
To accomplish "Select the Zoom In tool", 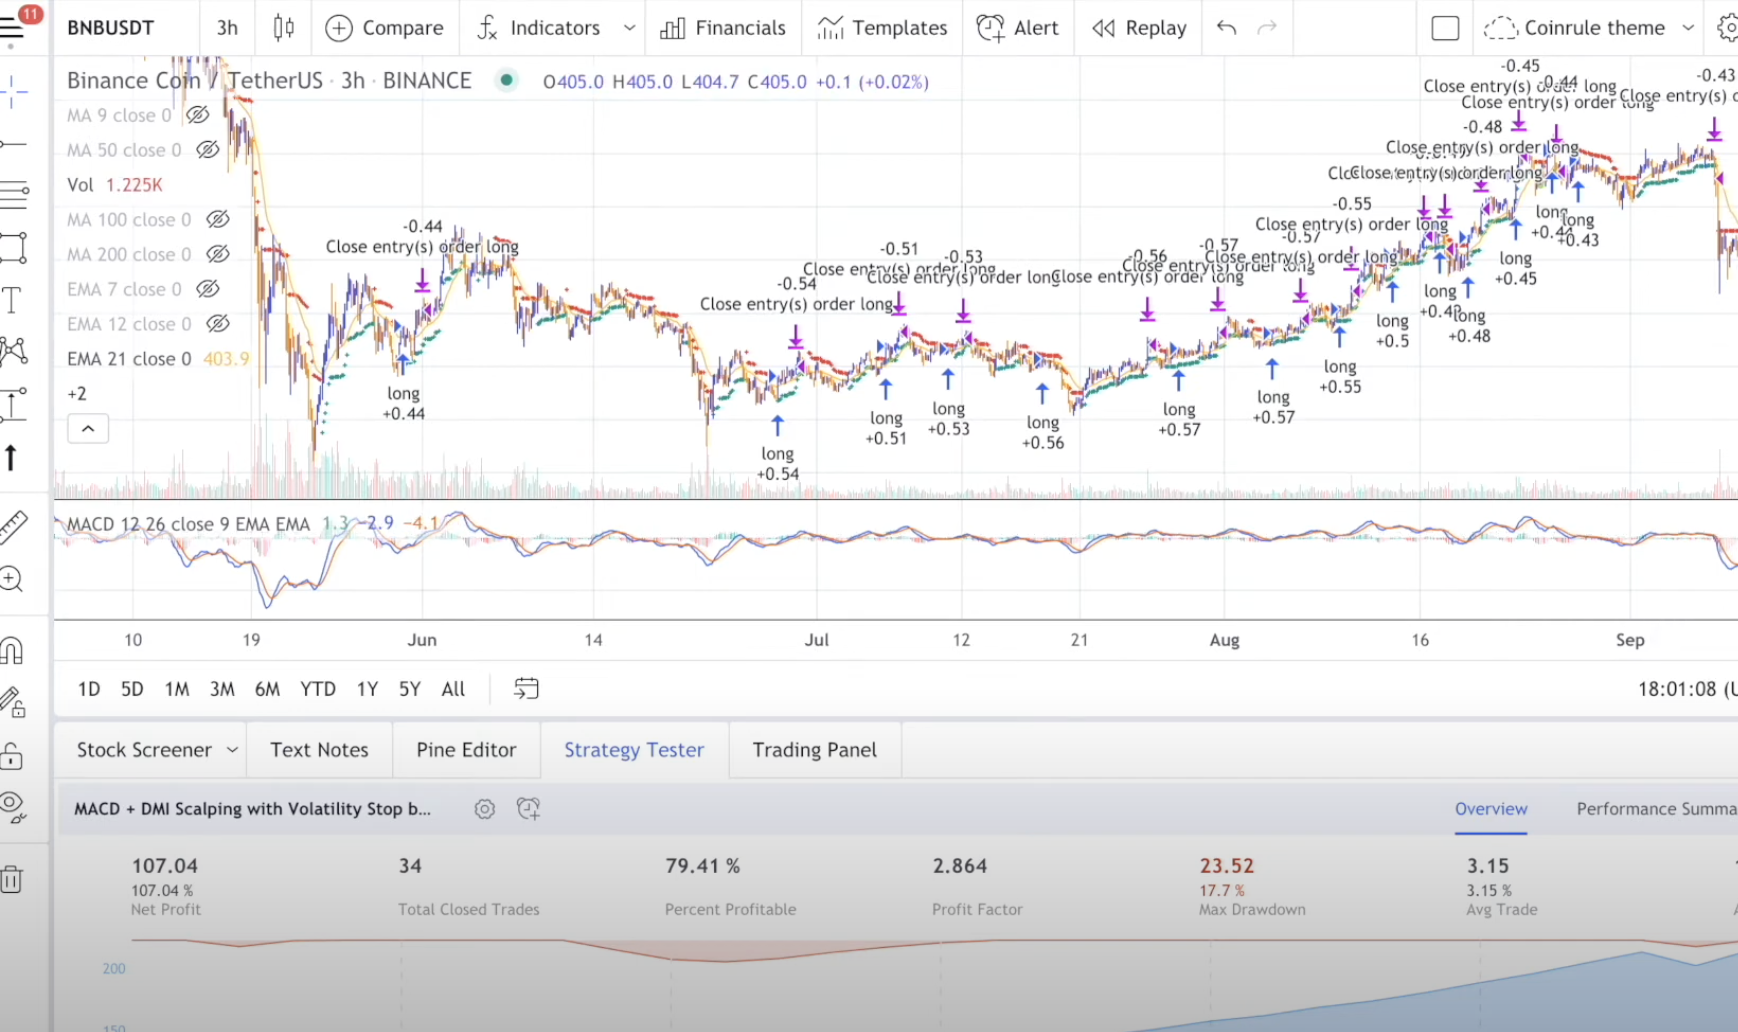I will (12, 580).
